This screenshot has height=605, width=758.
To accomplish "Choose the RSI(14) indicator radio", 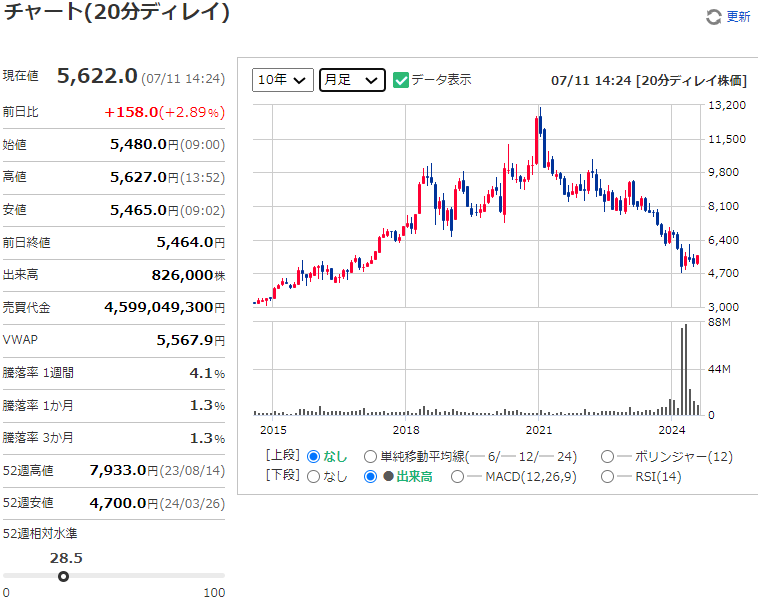I will 608,477.
